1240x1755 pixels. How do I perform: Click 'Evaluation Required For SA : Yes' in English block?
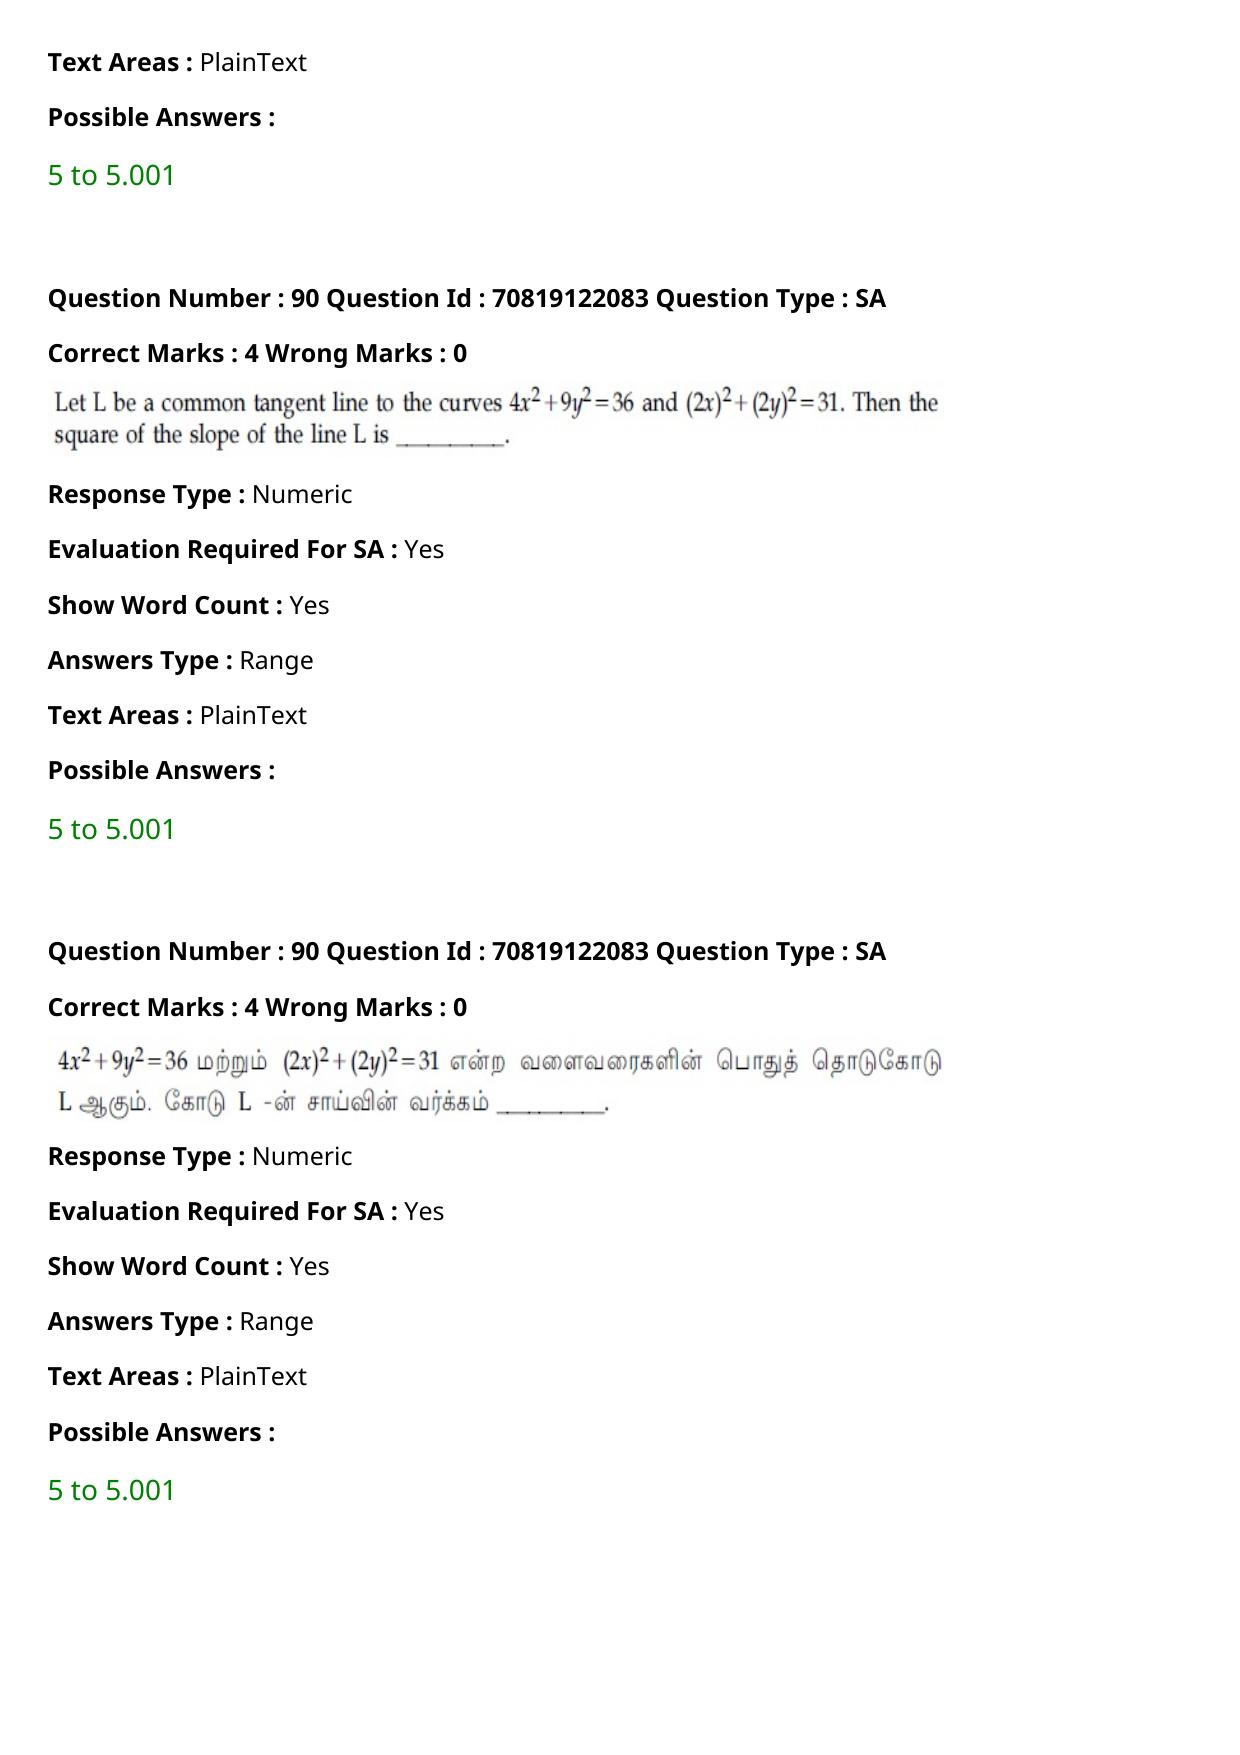pos(246,549)
